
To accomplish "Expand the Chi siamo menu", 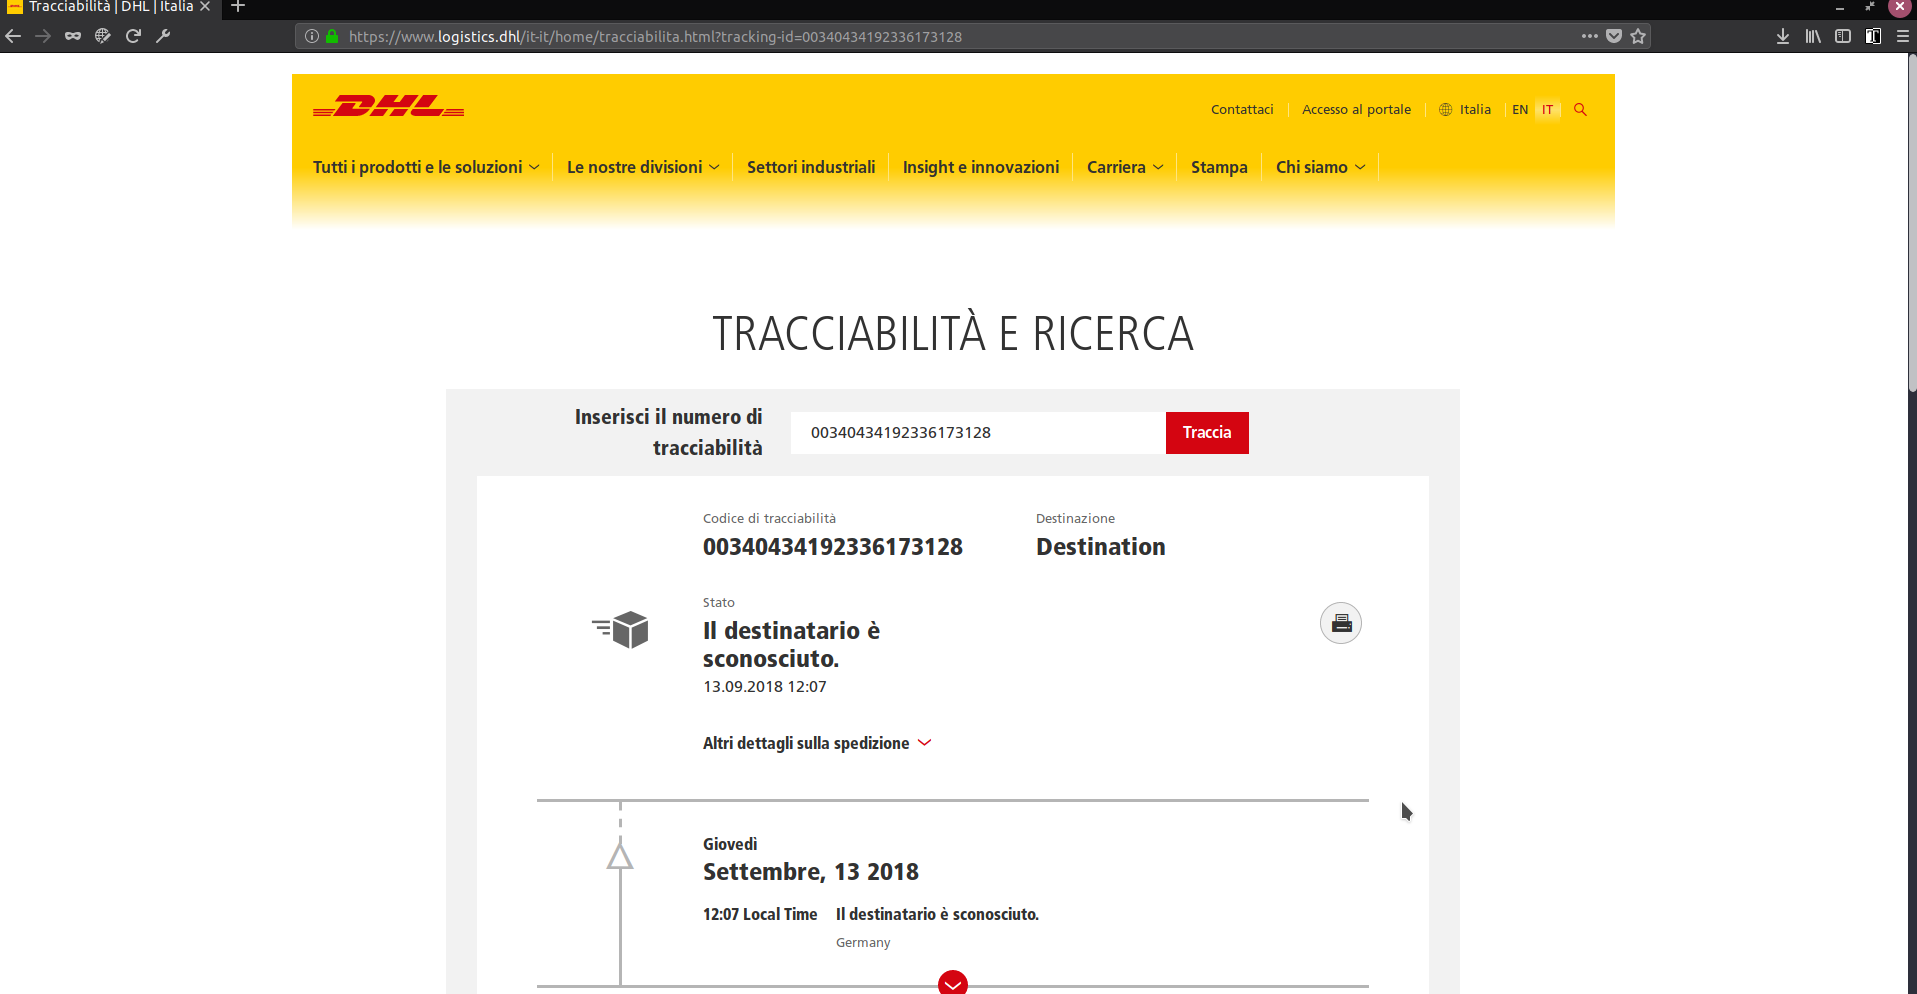I will (x=1321, y=167).
